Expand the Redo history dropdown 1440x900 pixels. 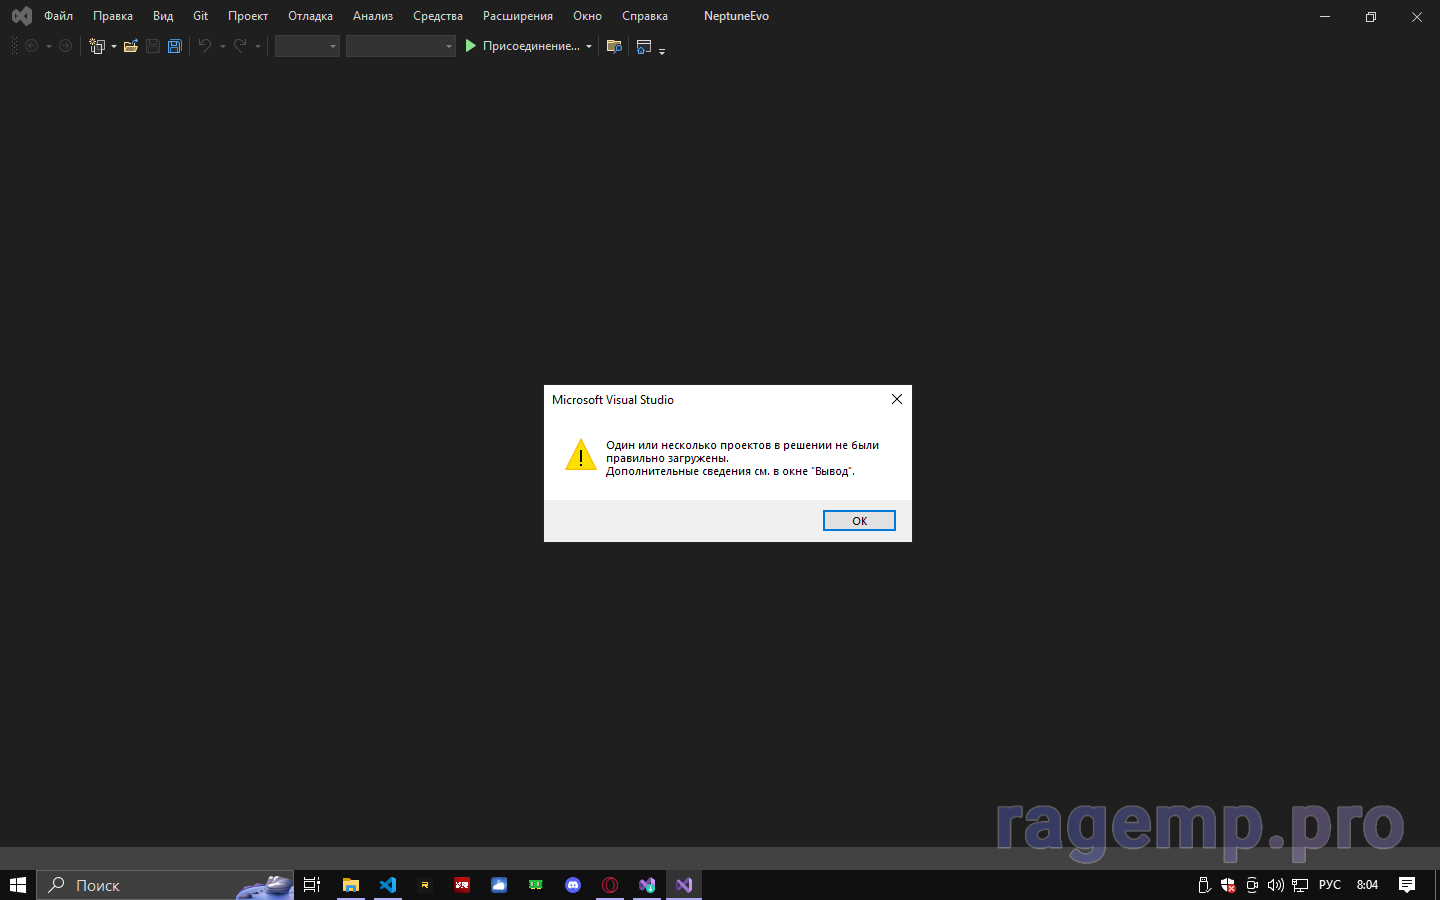click(257, 46)
